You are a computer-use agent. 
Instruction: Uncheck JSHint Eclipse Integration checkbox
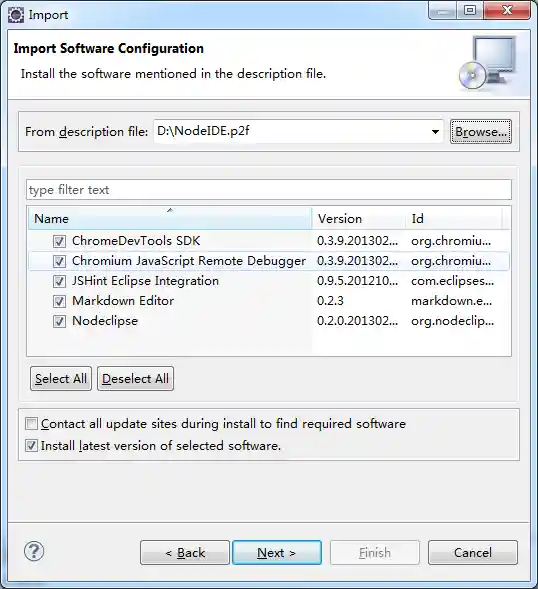[x=59, y=281]
